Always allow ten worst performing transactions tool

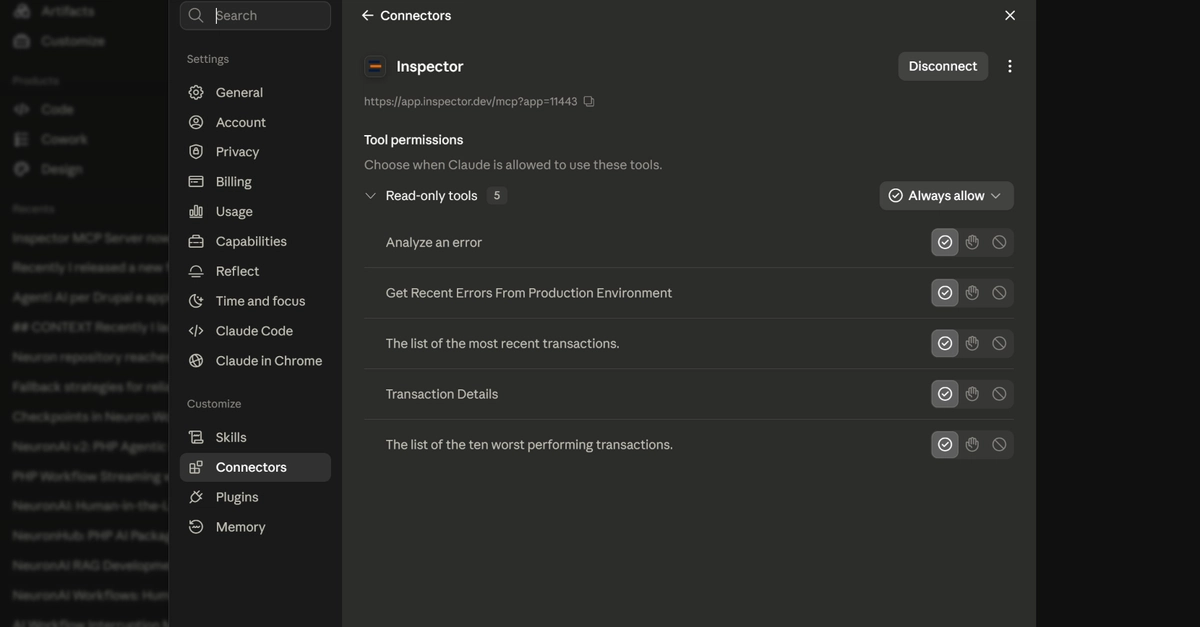tap(945, 444)
